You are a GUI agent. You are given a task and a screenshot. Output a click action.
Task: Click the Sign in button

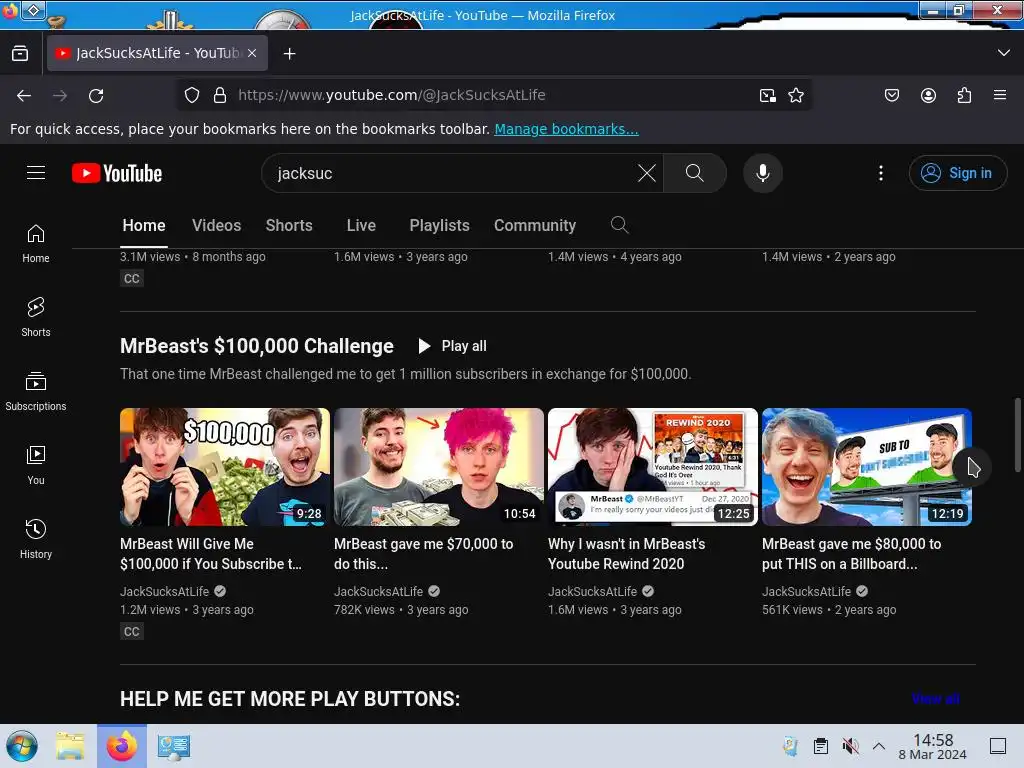tap(957, 173)
